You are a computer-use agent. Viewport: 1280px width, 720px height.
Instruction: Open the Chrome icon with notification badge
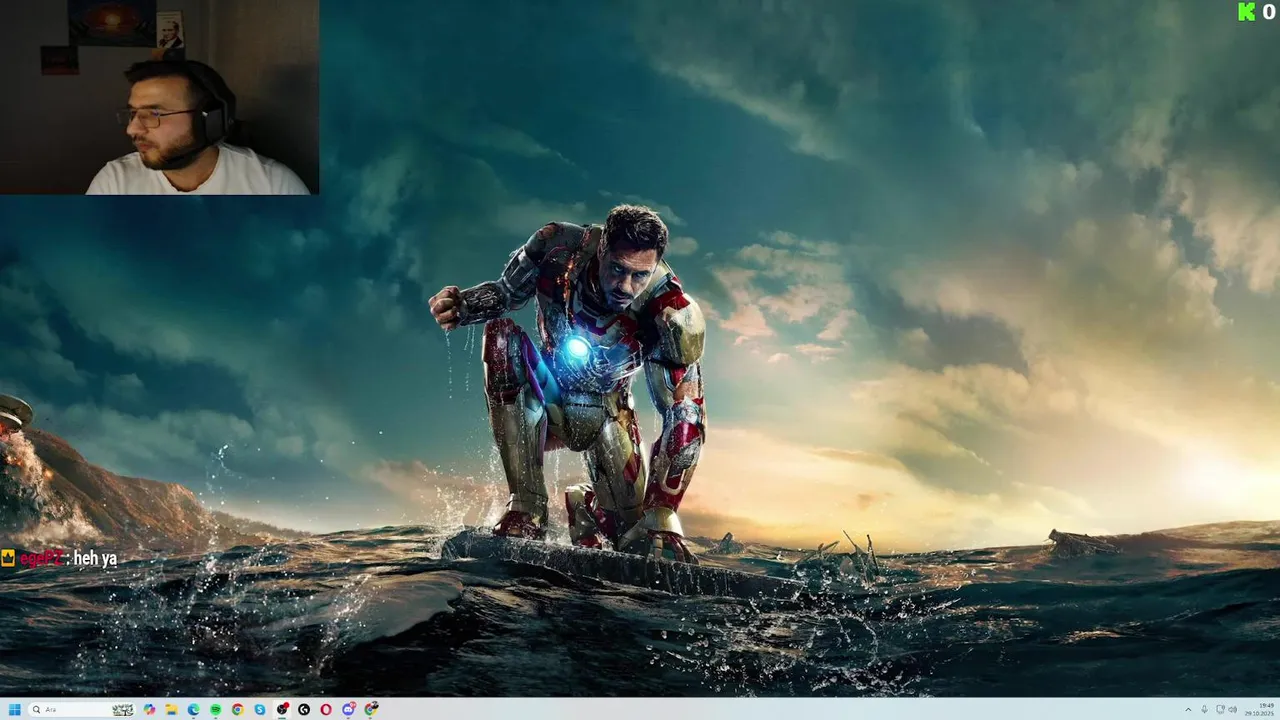tap(371, 709)
